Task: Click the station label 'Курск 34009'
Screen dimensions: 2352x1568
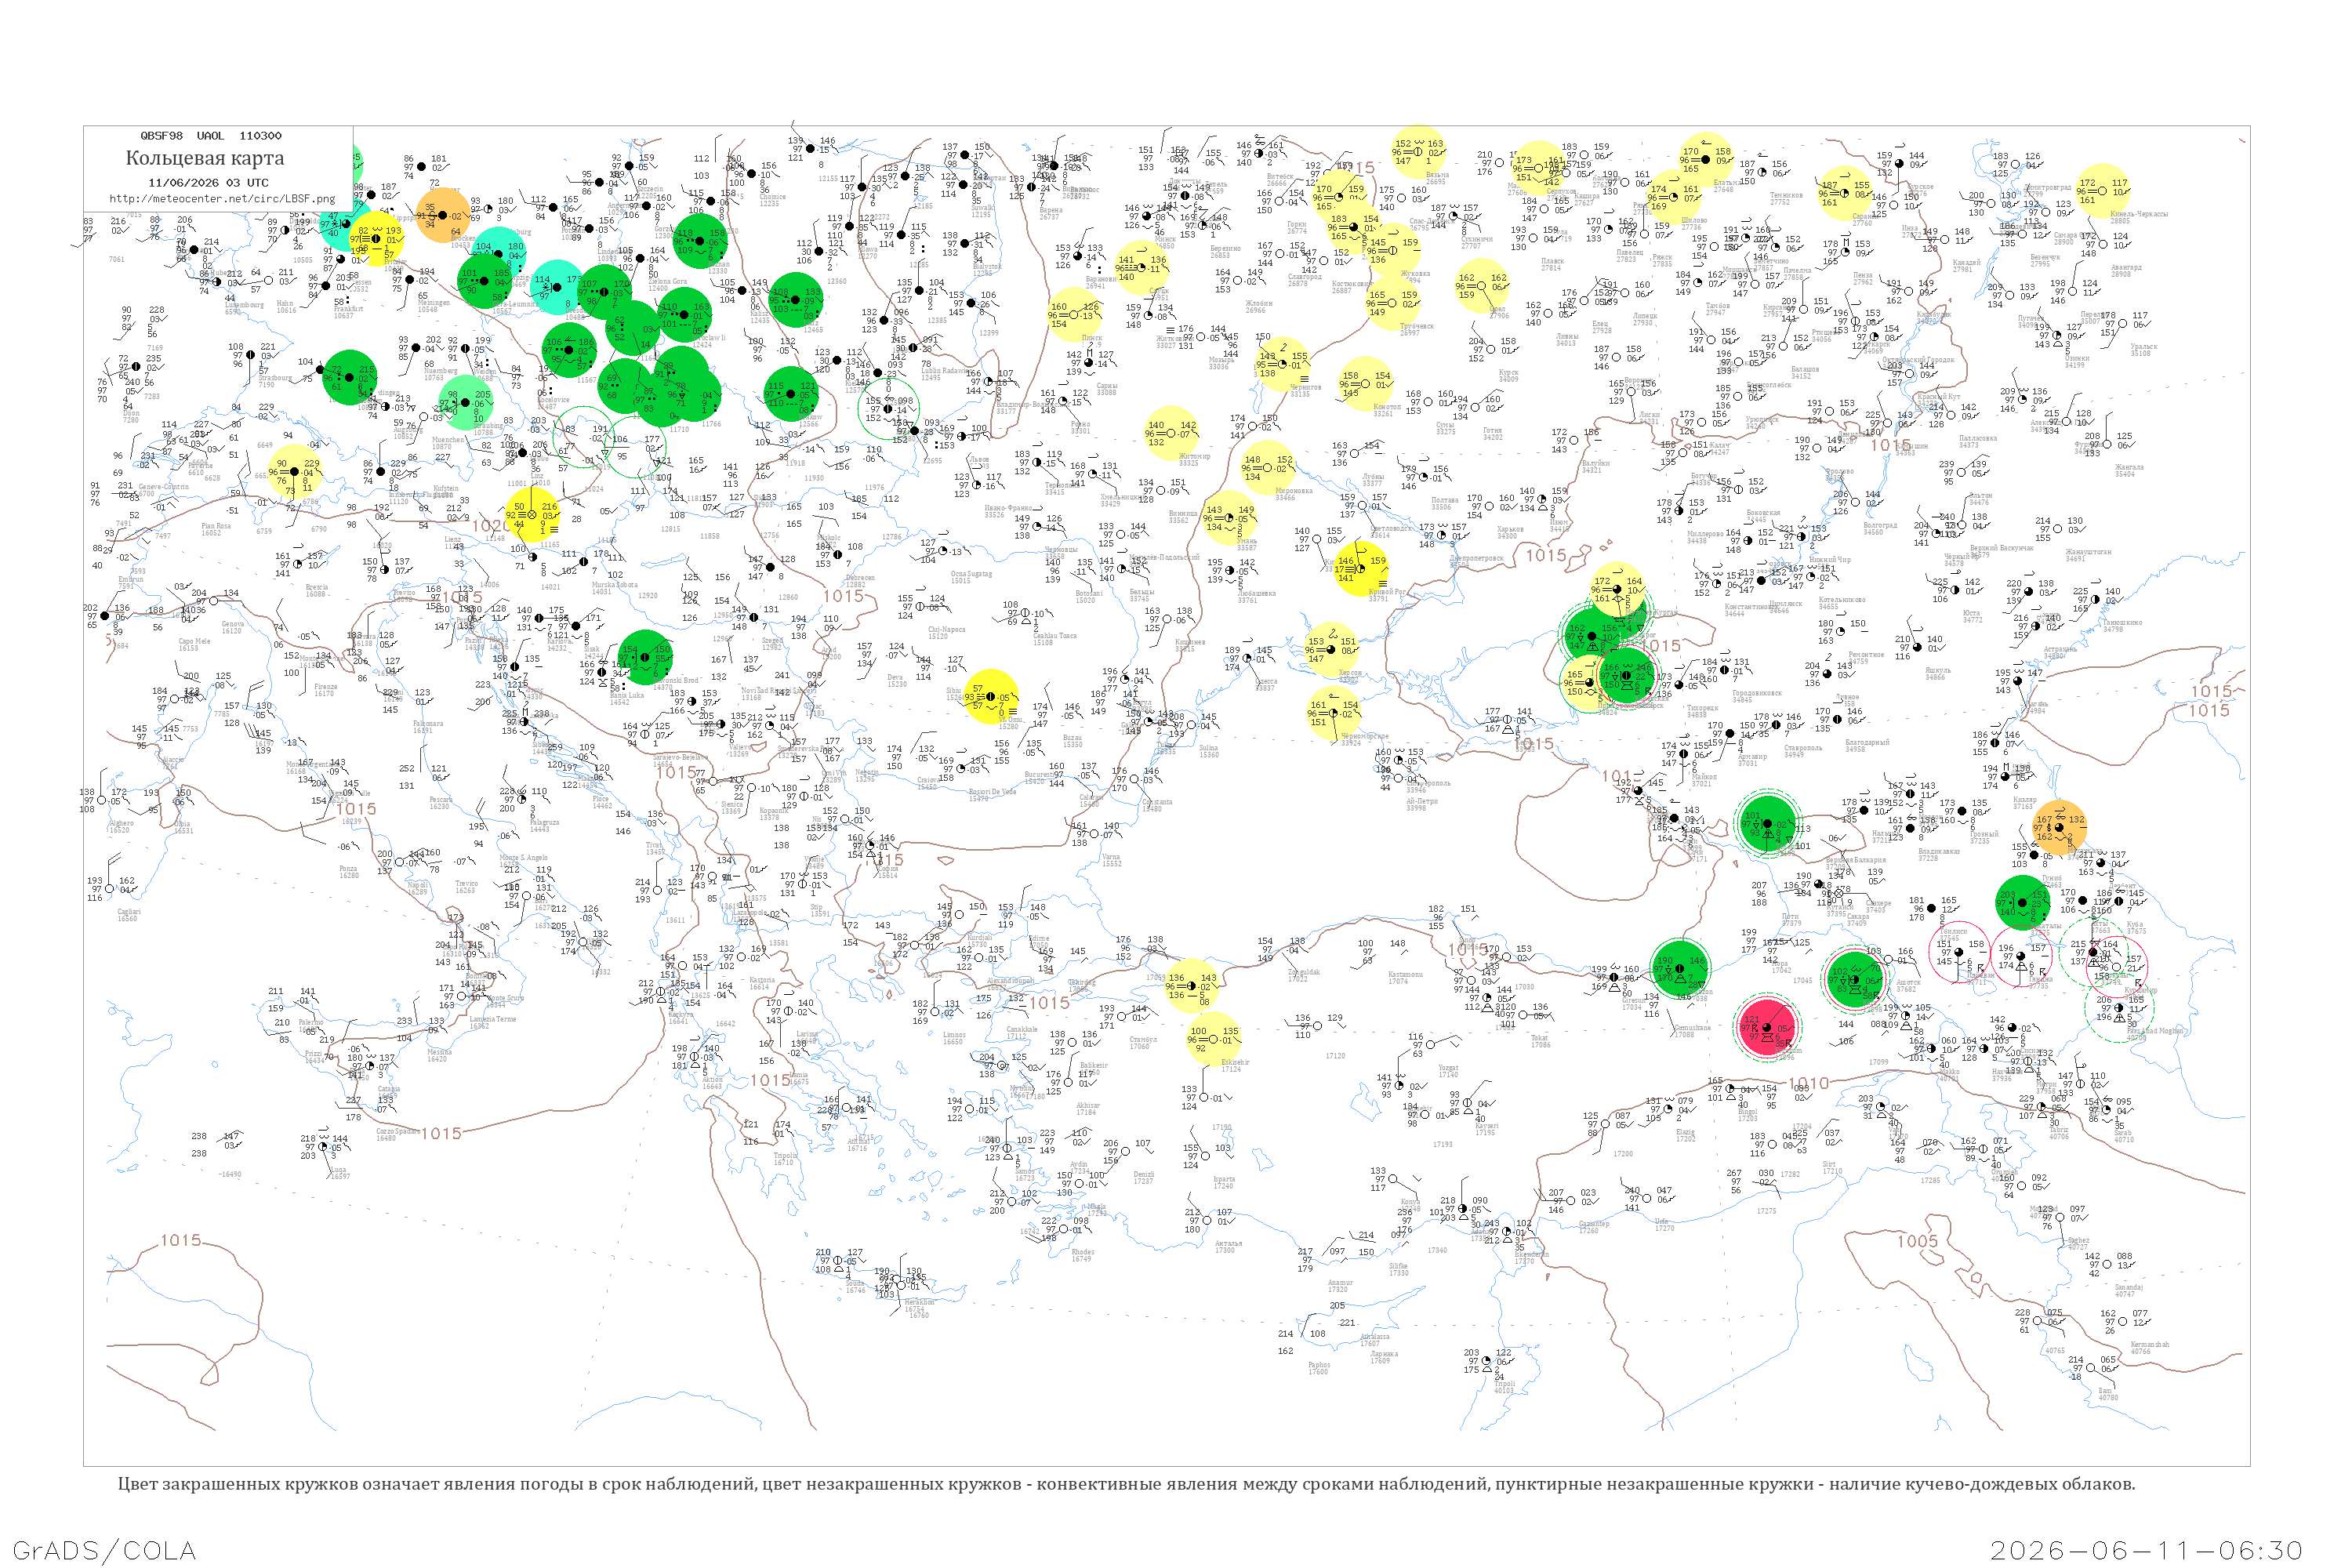Action: coord(1508,376)
